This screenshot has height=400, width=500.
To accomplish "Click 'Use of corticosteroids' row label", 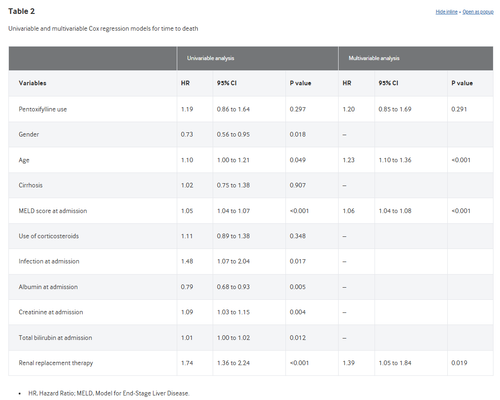I will (49, 236).
